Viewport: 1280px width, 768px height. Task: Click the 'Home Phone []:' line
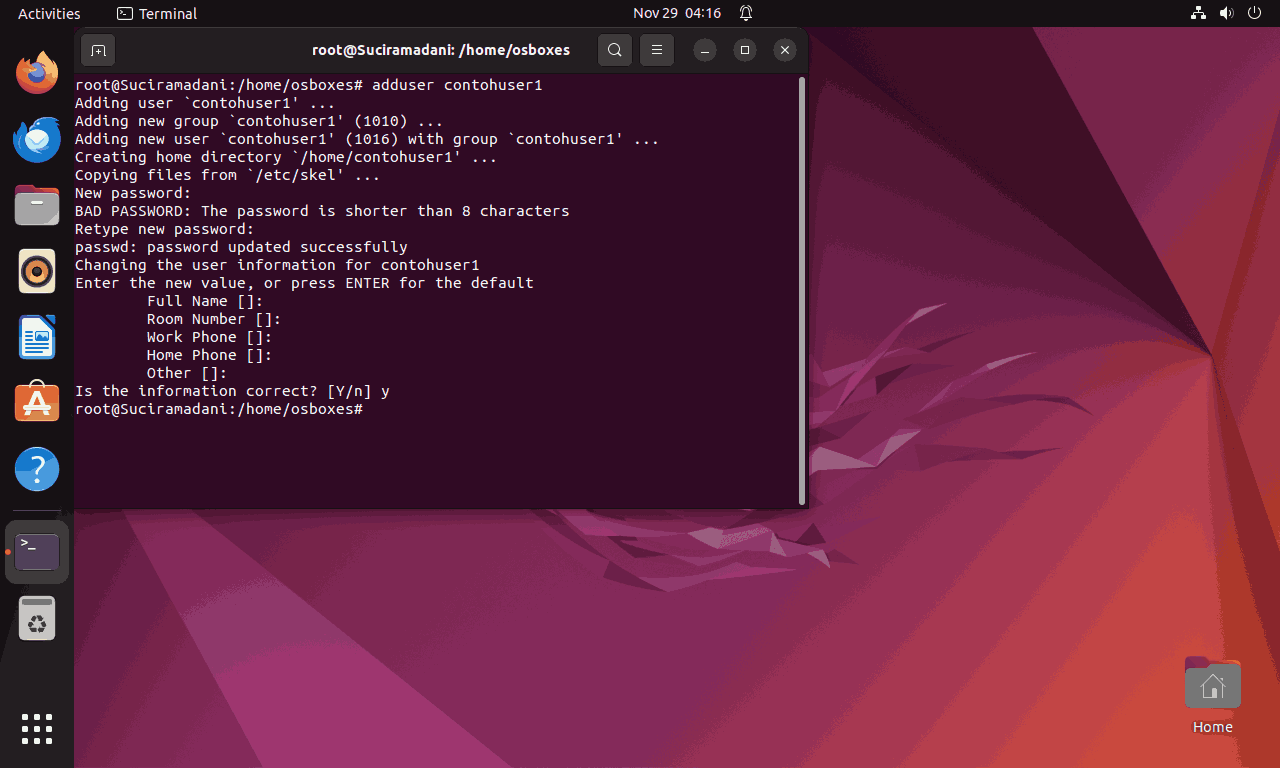coord(210,355)
